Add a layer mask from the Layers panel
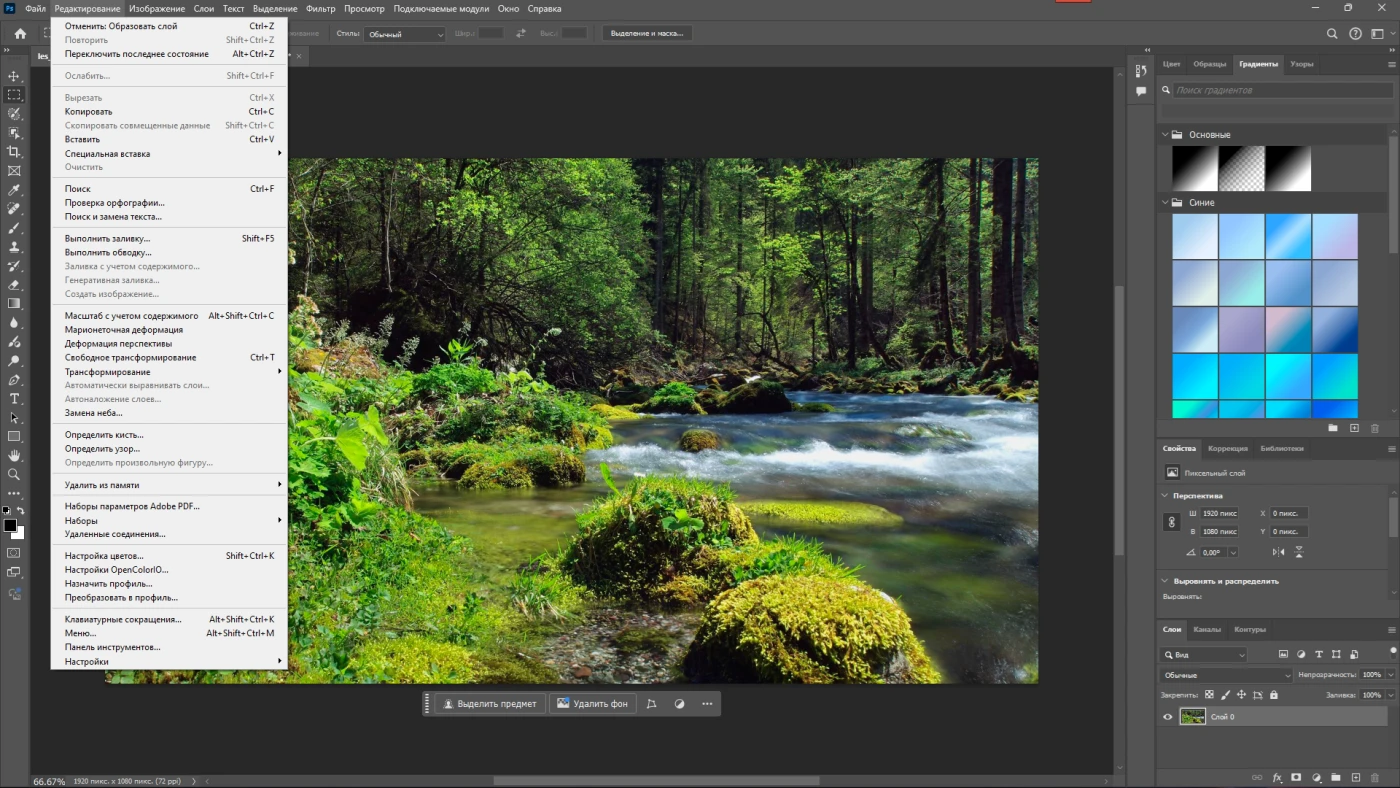 tap(1296, 777)
